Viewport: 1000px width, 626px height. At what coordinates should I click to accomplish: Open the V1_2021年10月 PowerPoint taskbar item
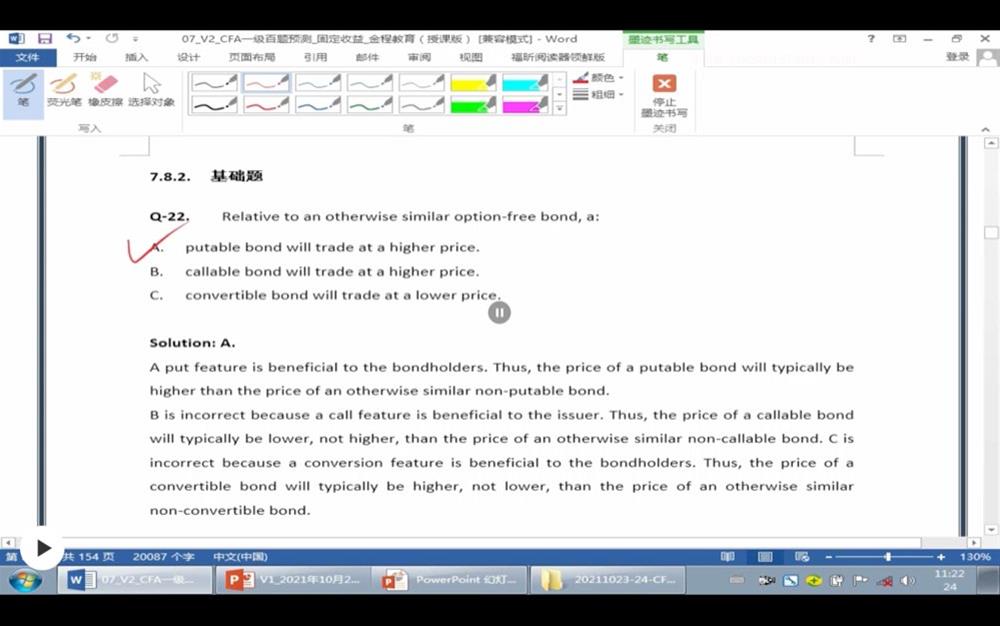coord(292,580)
